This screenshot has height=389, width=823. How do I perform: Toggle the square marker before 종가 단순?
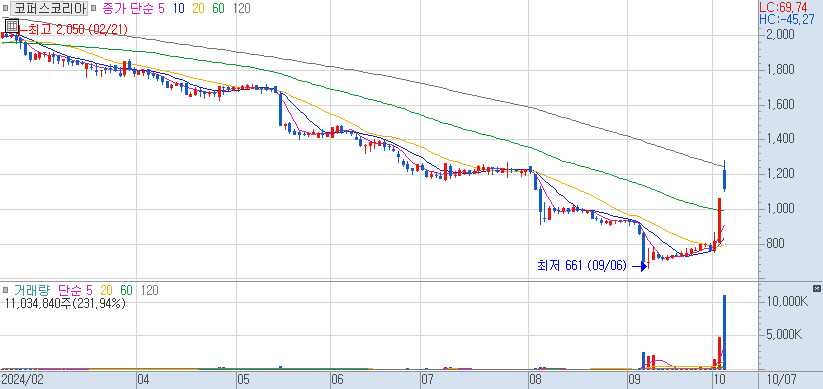[93, 8]
